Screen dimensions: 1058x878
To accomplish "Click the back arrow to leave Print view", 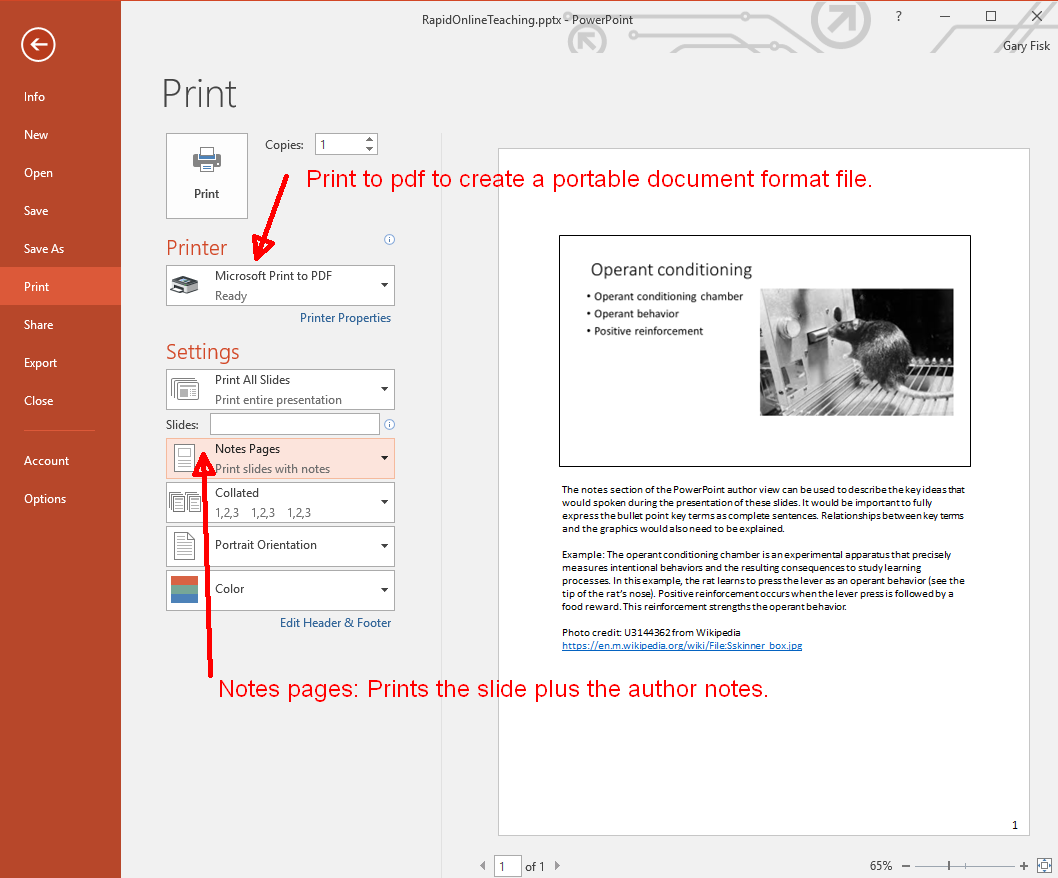I will pos(38,45).
